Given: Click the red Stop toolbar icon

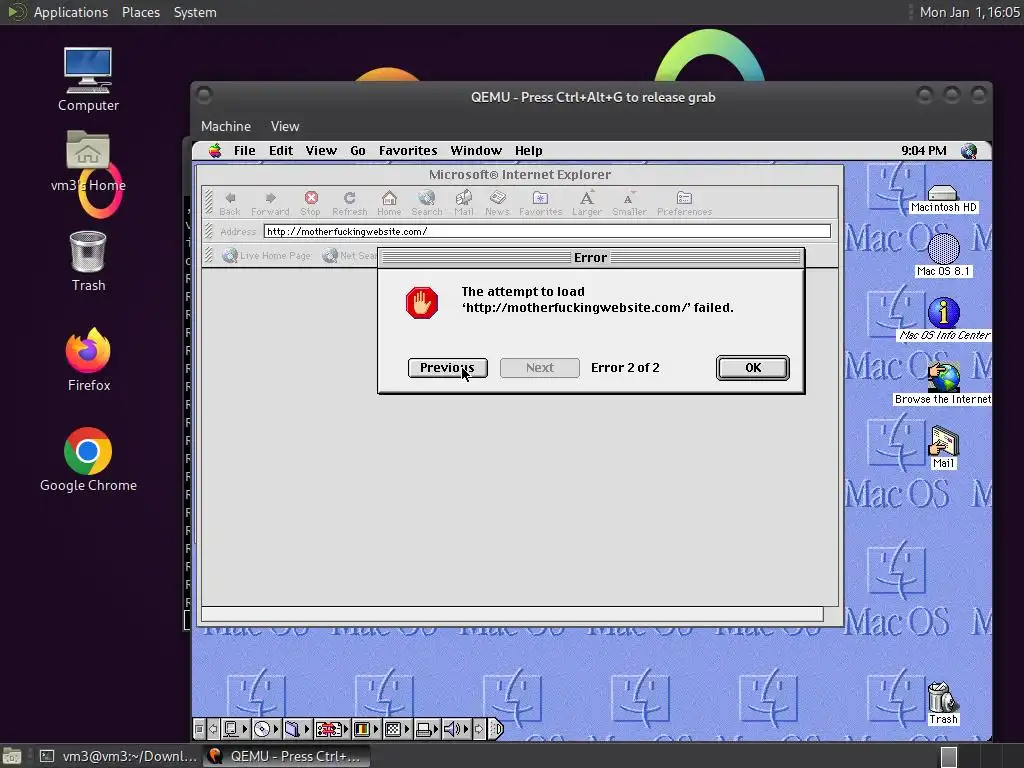Looking at the screenshot, I should pos(311,202).
